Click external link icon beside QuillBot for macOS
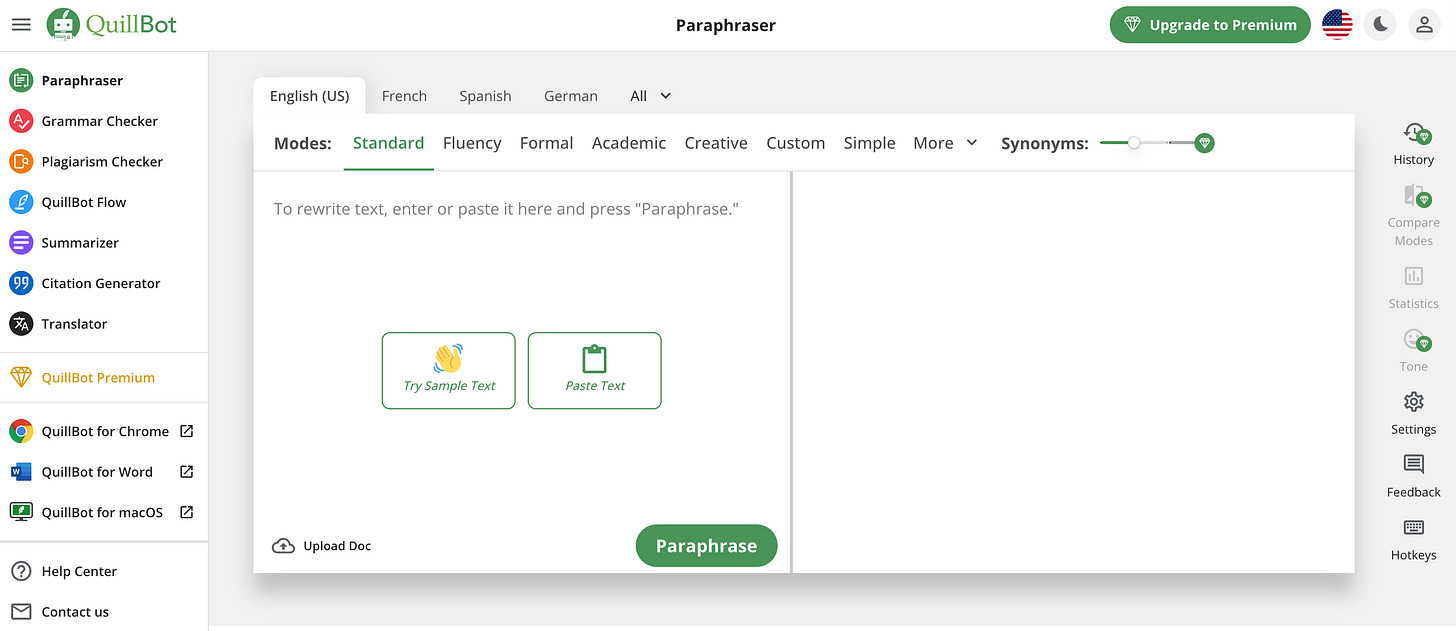Screen dimensions: 1456x631 (186, 512)
